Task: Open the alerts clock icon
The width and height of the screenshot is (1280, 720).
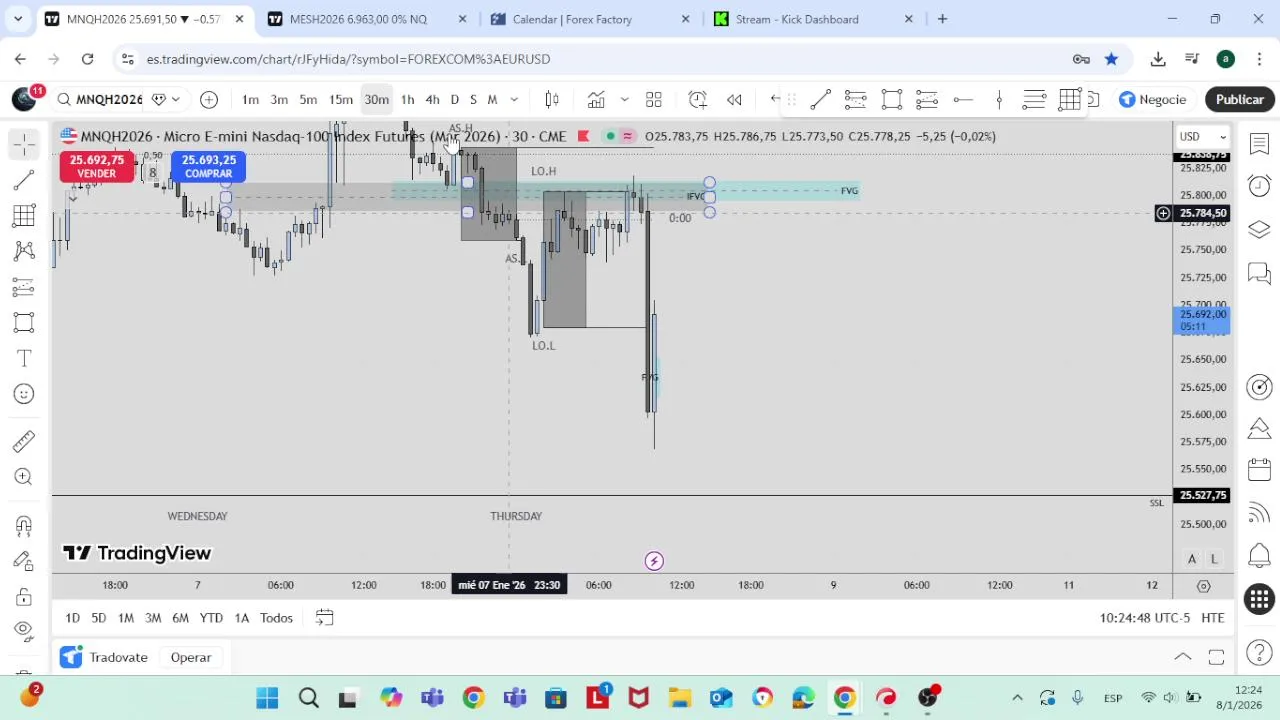Action: click(1259, 186)
